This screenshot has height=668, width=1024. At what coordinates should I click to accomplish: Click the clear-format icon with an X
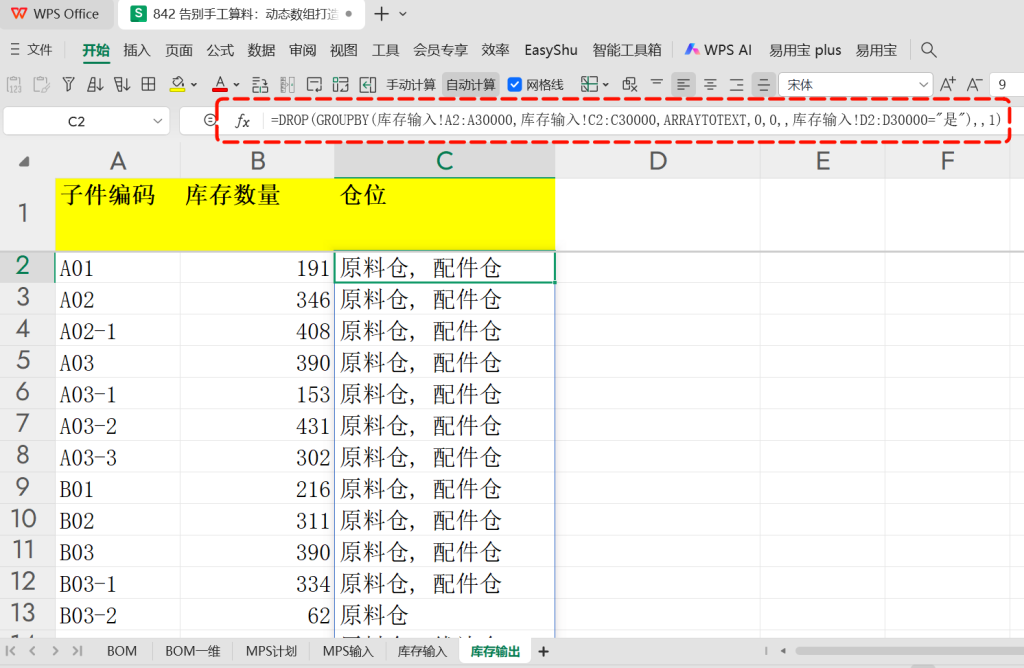[630, 84]
